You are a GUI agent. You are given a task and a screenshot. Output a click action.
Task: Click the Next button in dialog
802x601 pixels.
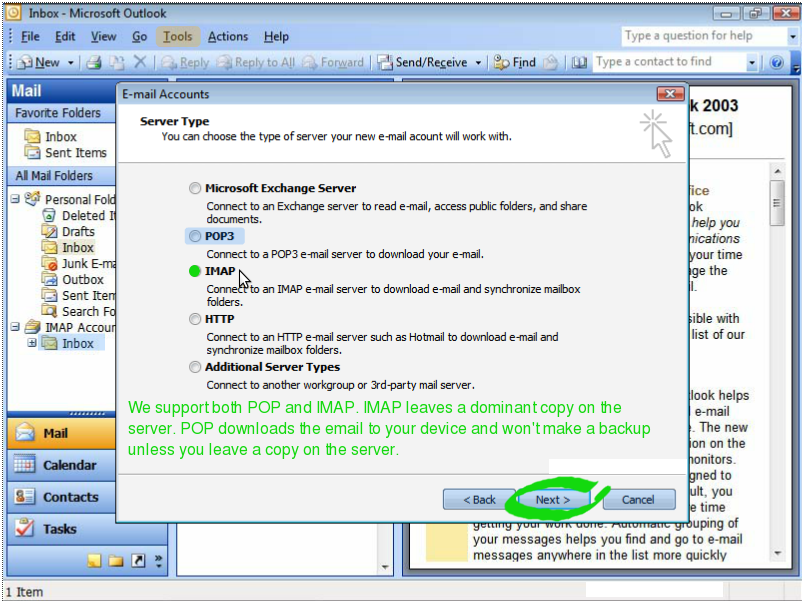tap(552, 500)
